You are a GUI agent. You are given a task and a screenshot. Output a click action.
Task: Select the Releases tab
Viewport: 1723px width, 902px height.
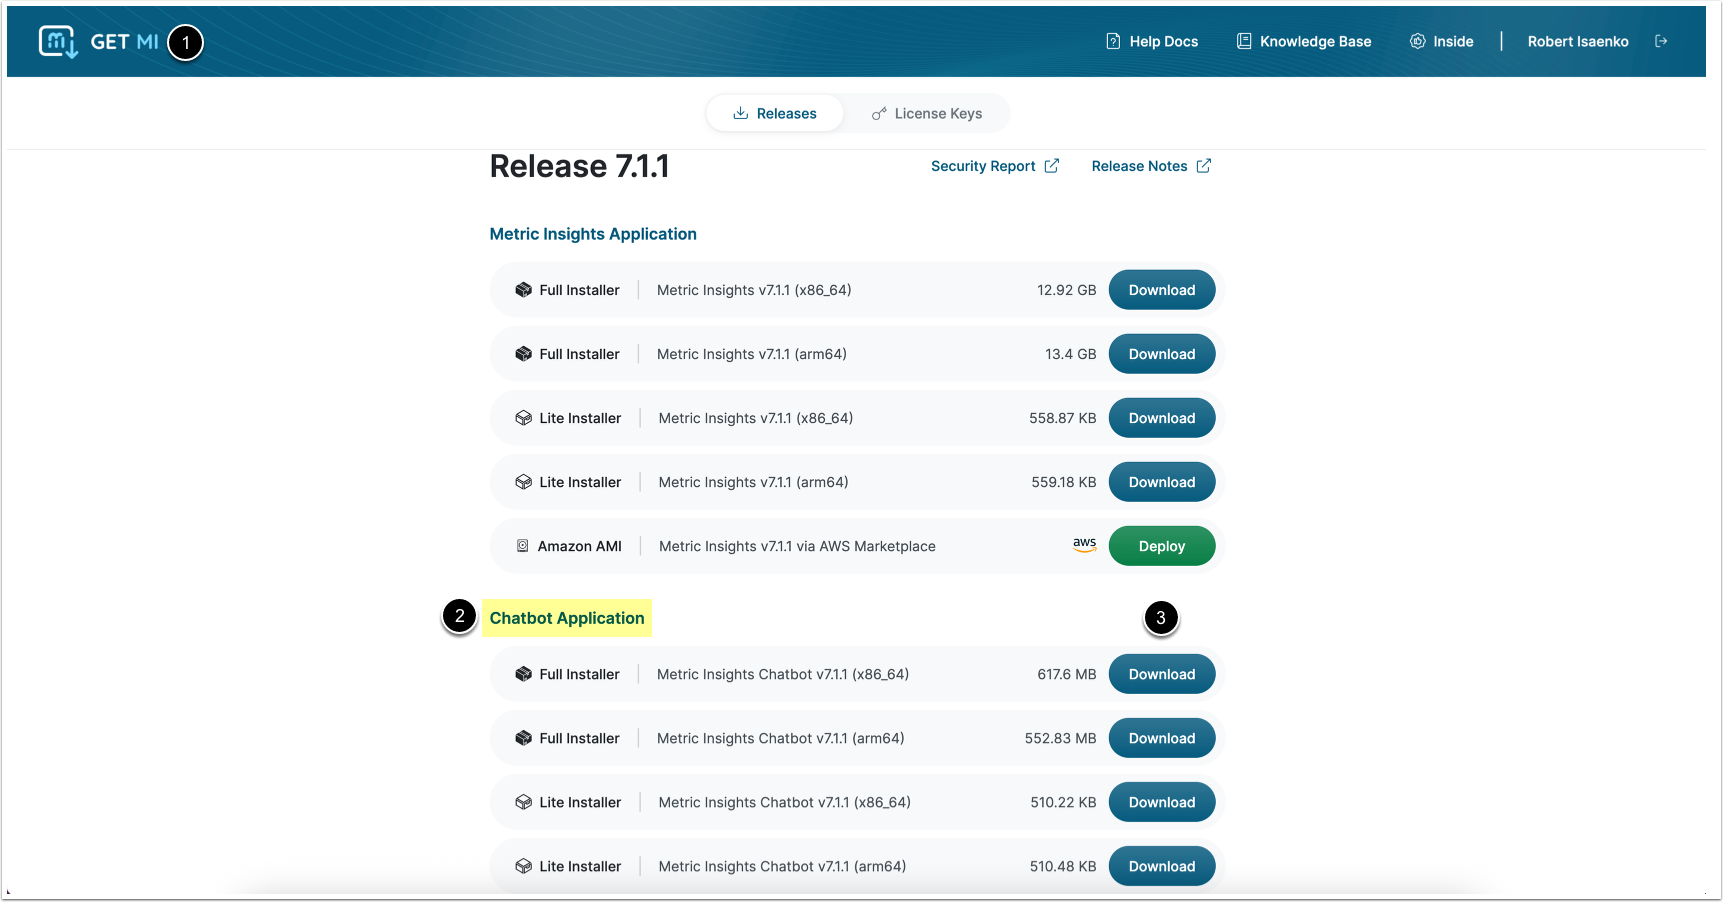click(775, 114)
